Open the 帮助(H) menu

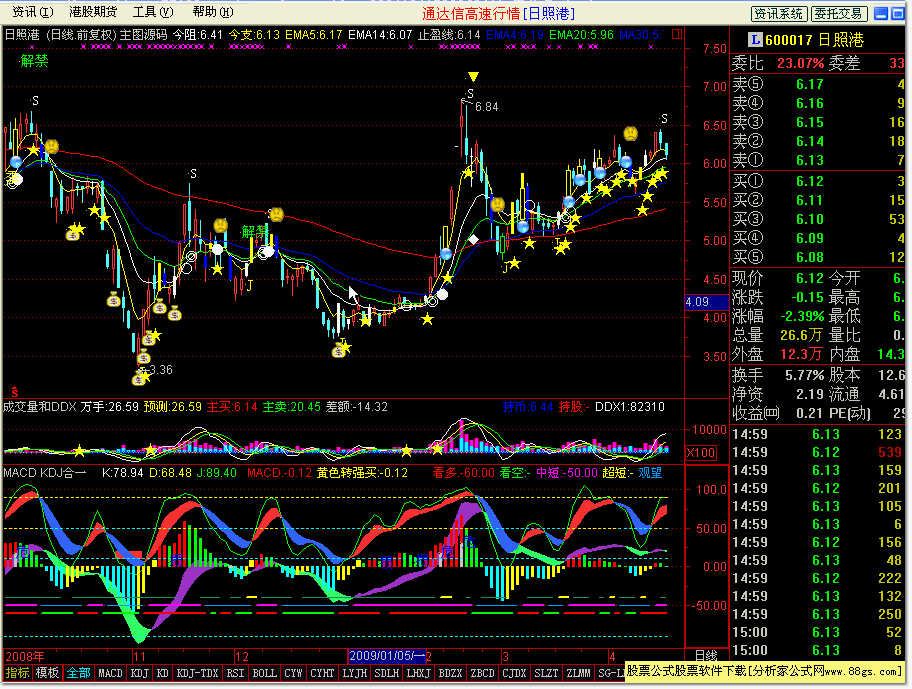click(x=213, y=12)
